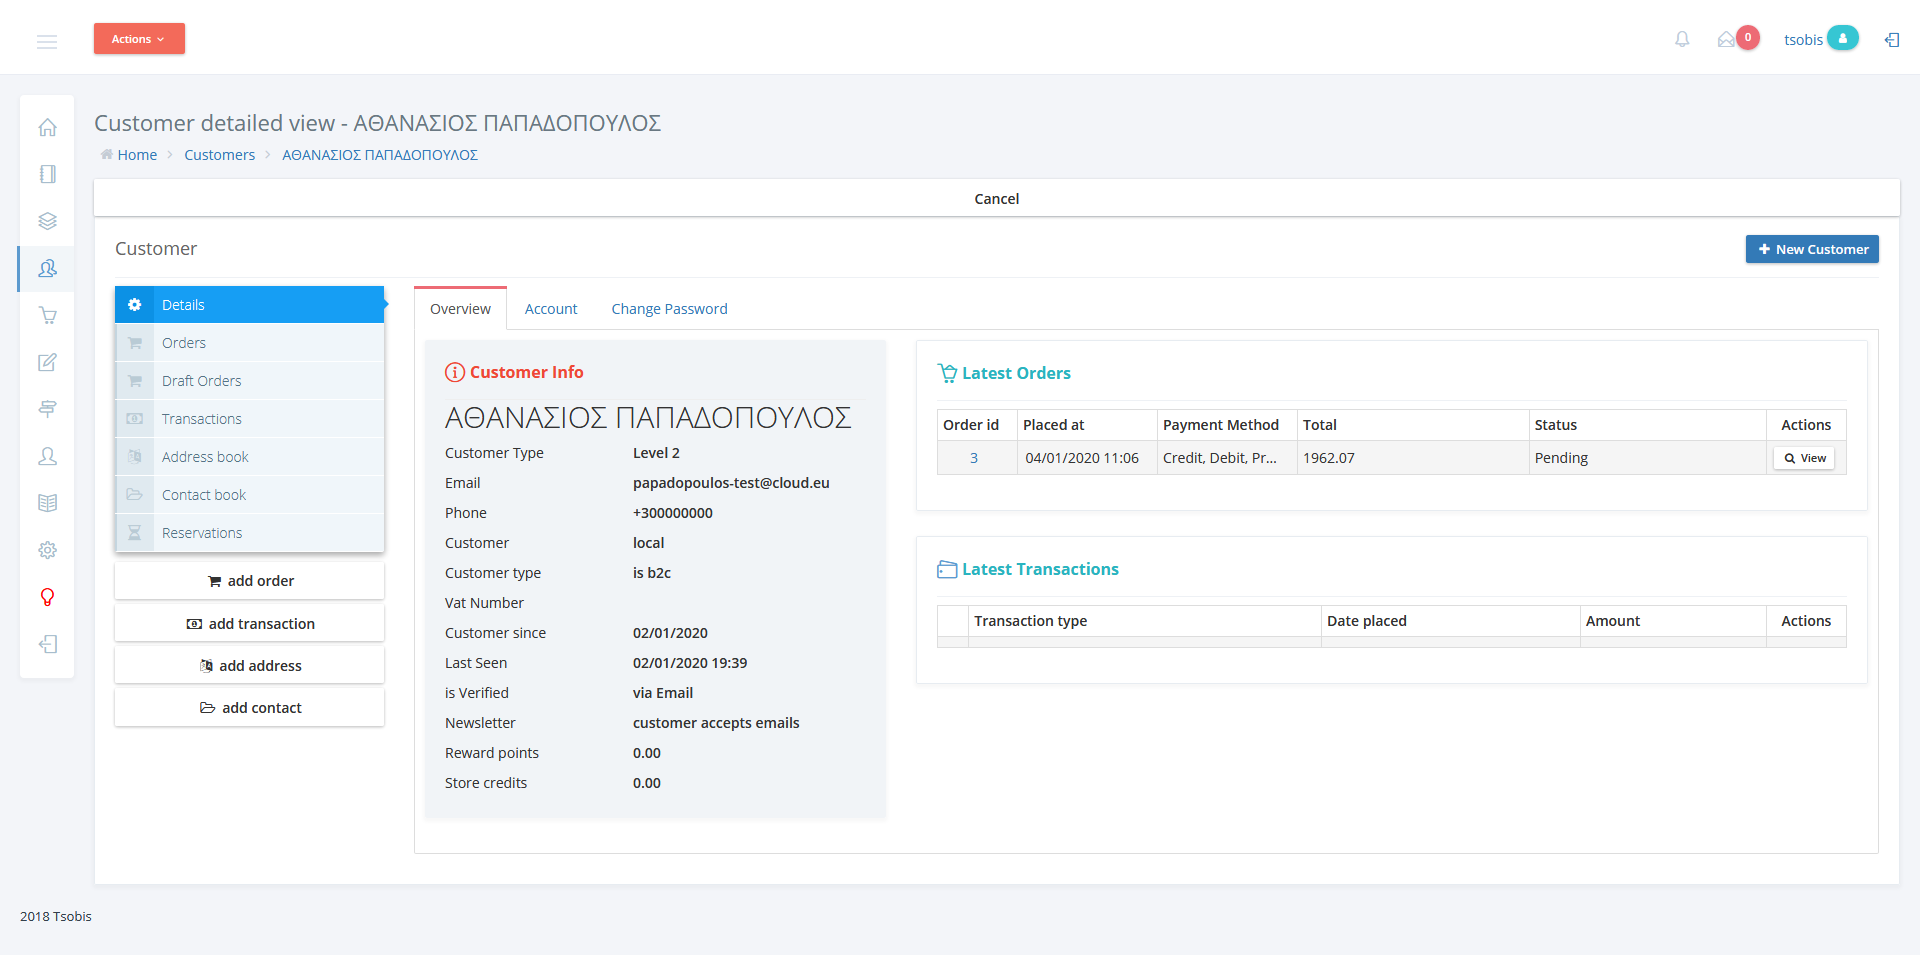Switch to the Overview tab
The width and height of the screenshot is (1920, 955).
pos(460,309)
